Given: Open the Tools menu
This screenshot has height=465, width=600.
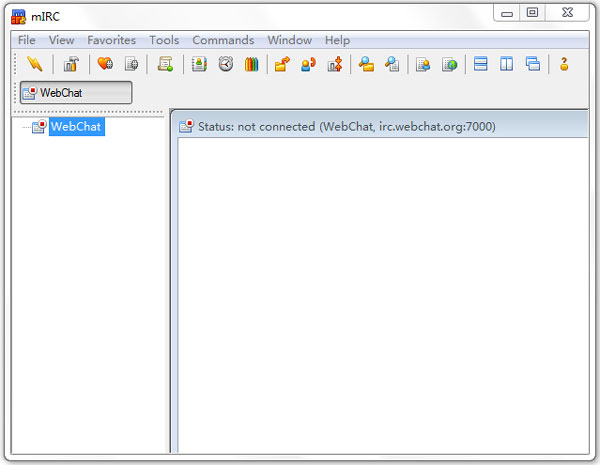Looking at the screenshot, I should pyautogui.click(x=164, y=40).
